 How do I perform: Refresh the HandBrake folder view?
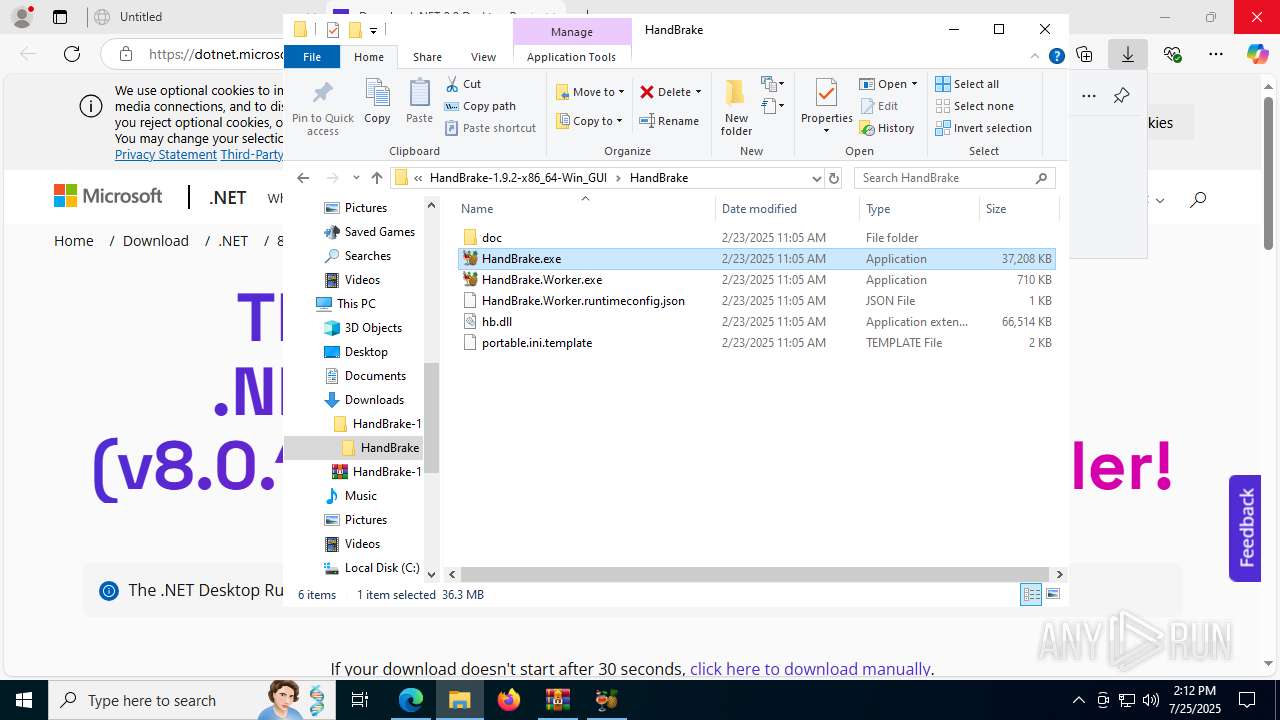click(x=834, y=178)
